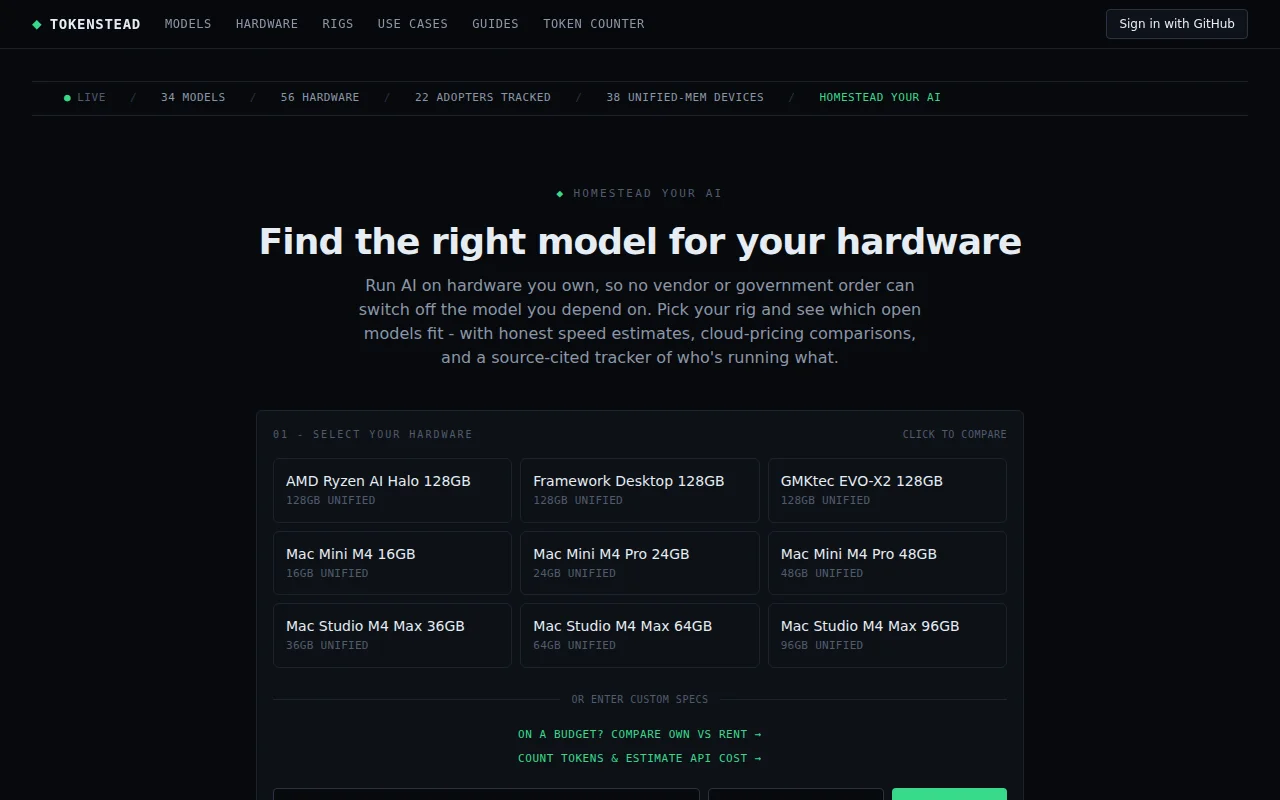This screenshot has width=1280, height=800.
Task: Click the Tokenstead diamond logo icon
Action: coord(37,24)
